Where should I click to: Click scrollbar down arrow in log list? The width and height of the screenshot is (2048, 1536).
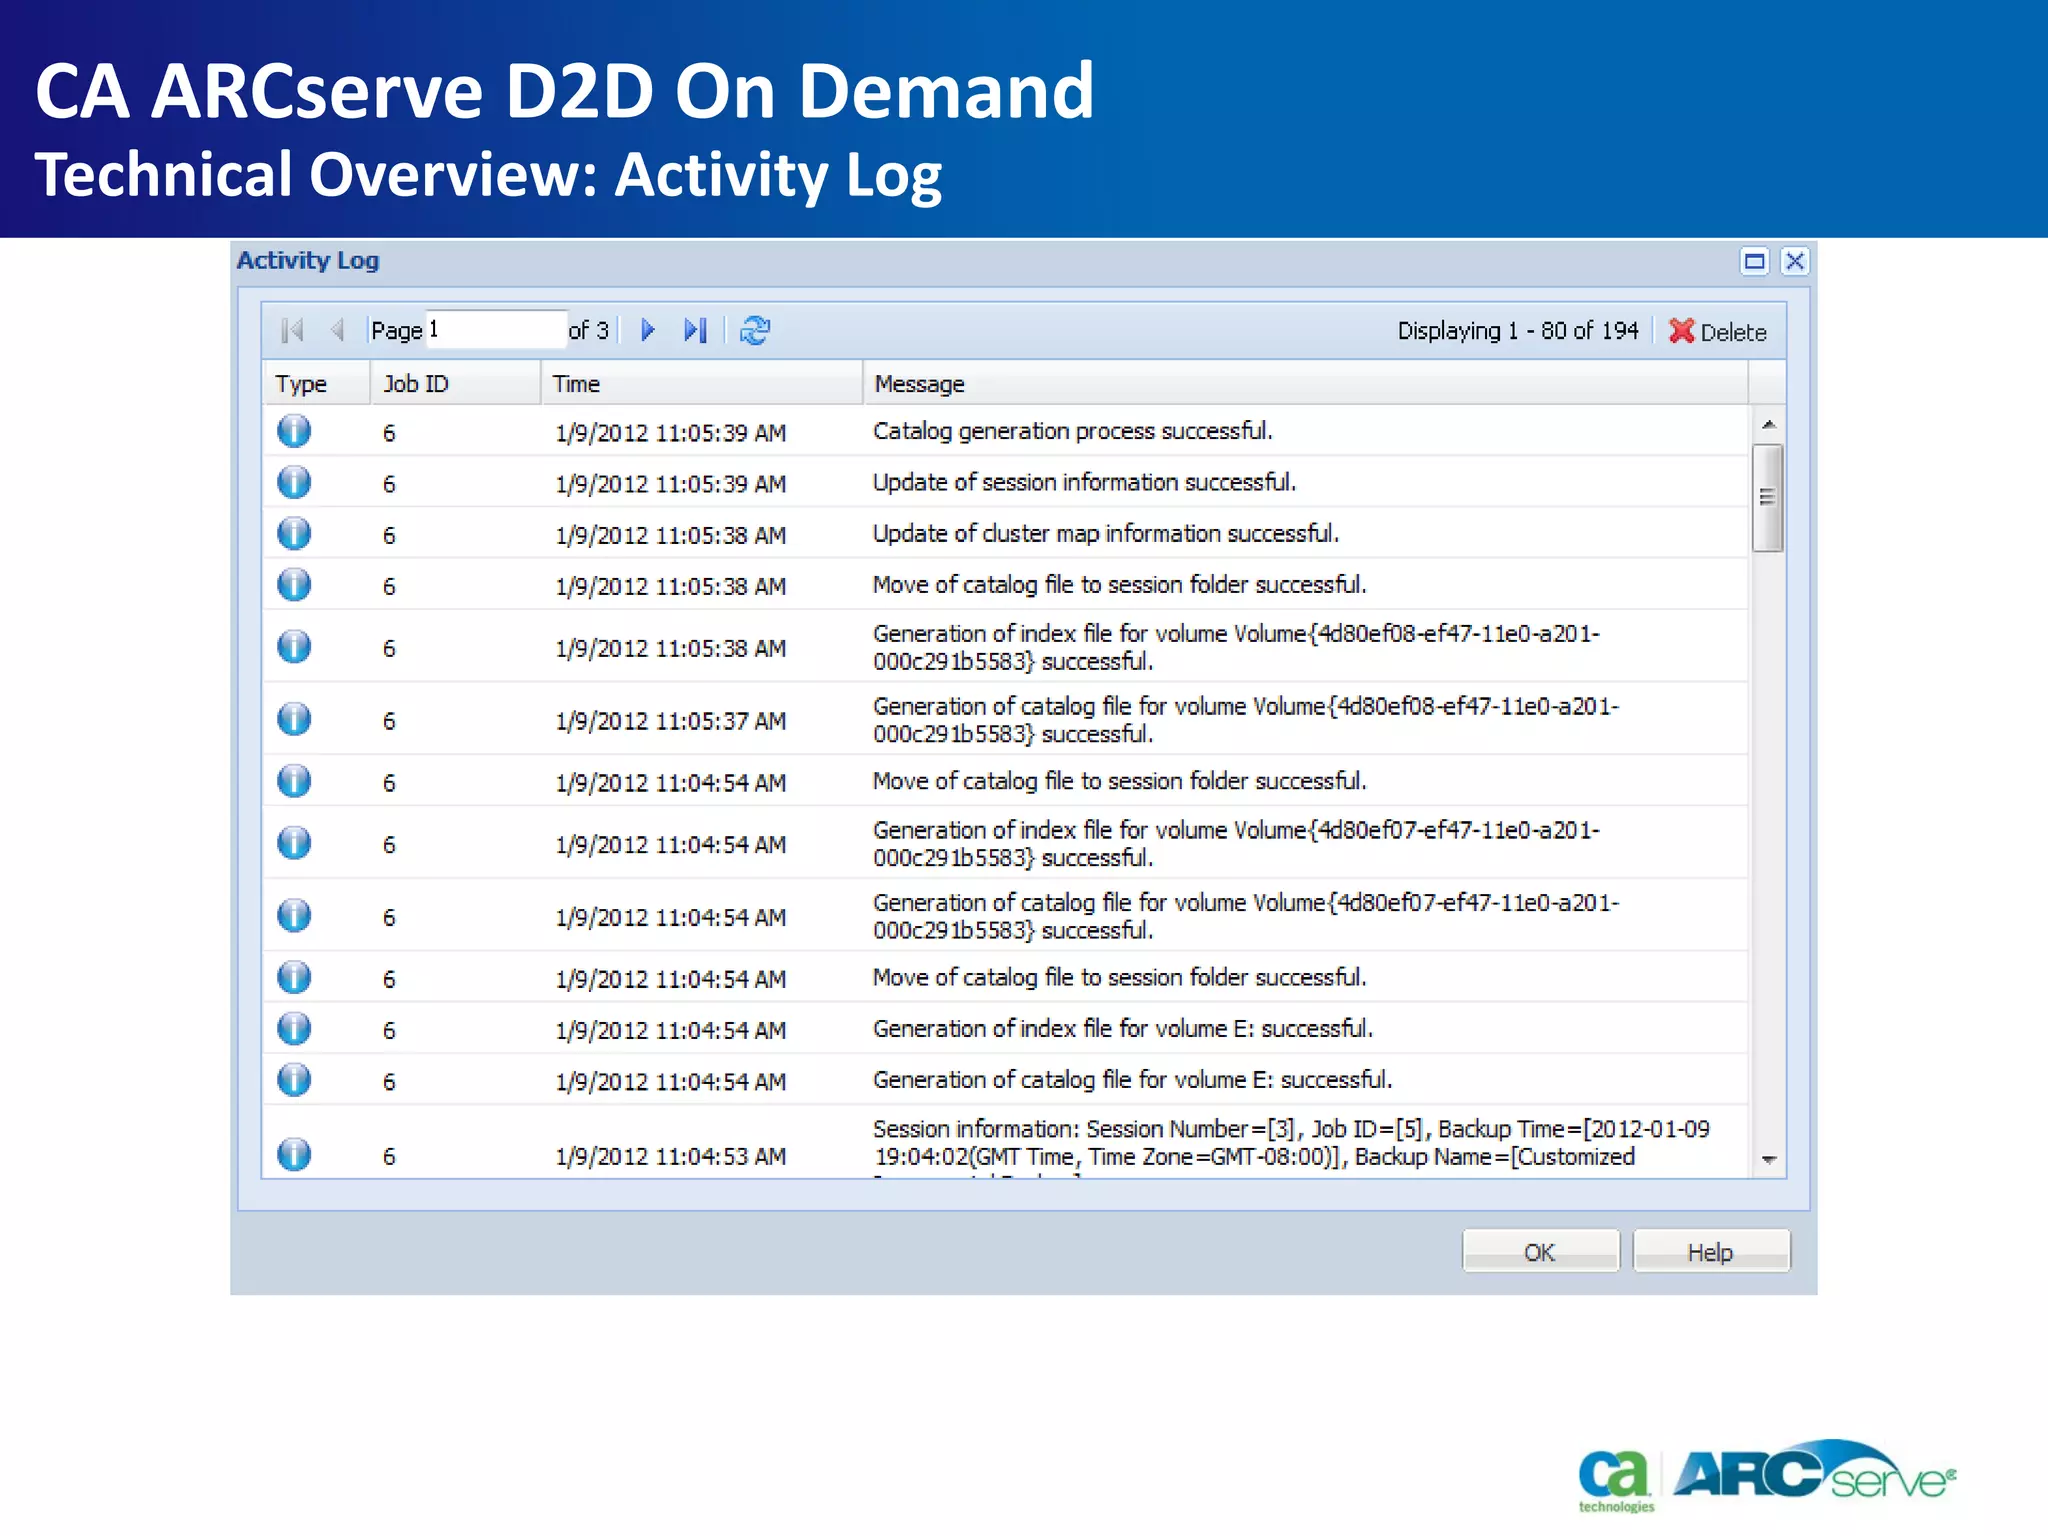click(x=1768, y=1160)
